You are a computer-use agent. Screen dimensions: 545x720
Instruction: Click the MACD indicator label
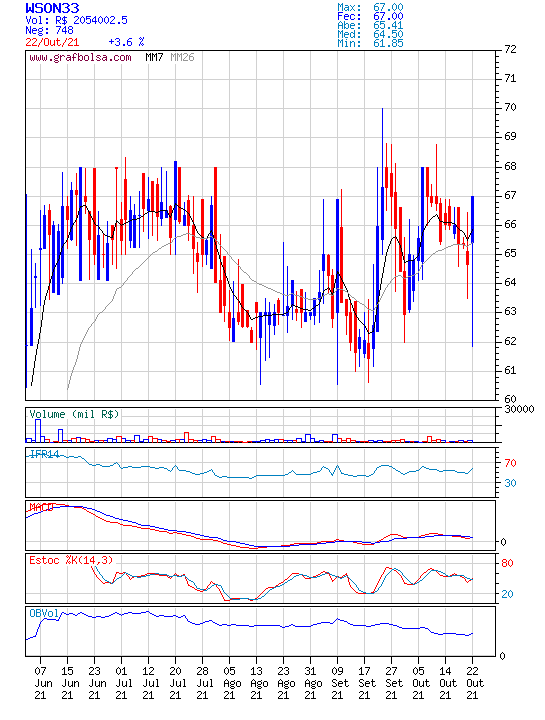[41, 507]
